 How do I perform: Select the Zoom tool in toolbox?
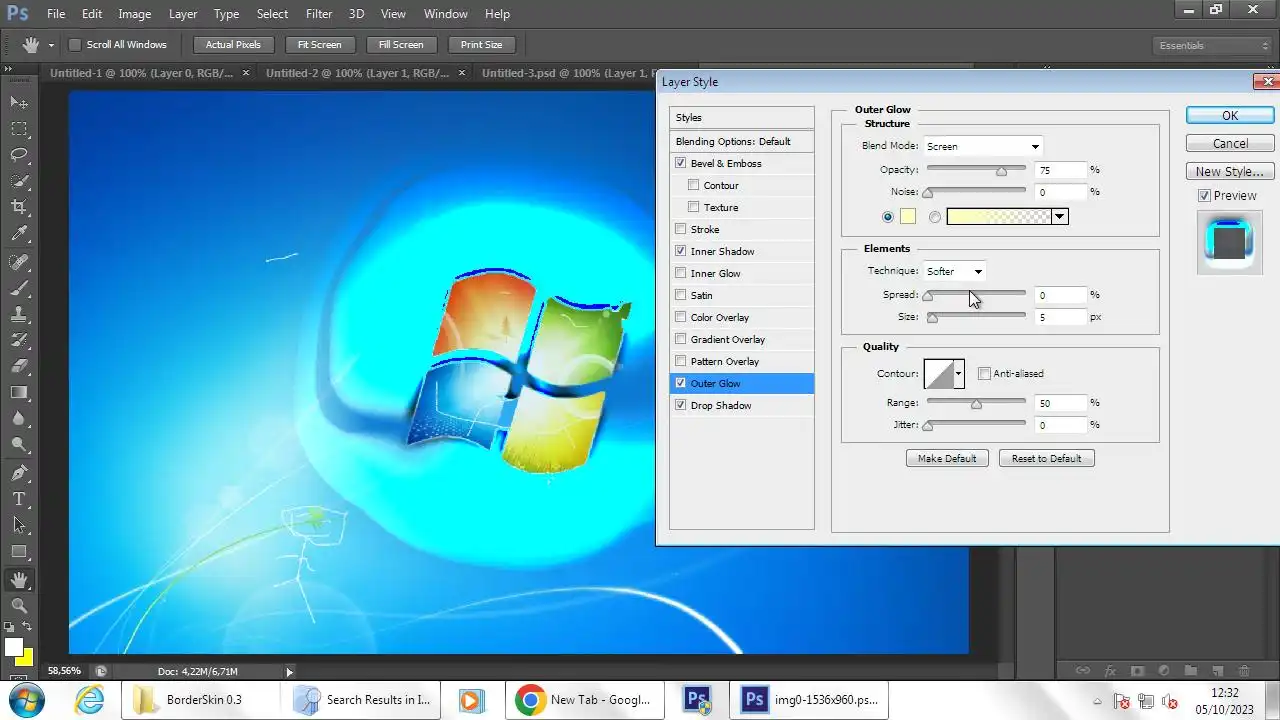pos(19,606)
